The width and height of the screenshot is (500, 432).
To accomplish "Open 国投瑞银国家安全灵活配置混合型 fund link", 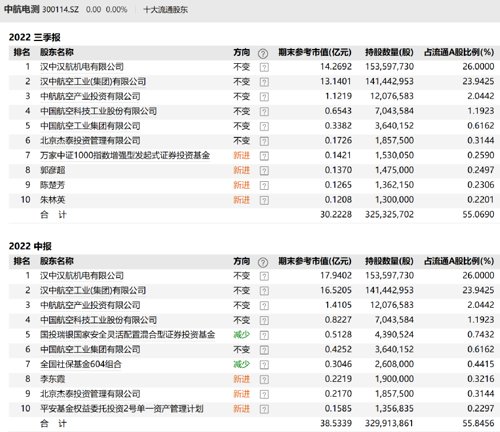I will [128, 335].
